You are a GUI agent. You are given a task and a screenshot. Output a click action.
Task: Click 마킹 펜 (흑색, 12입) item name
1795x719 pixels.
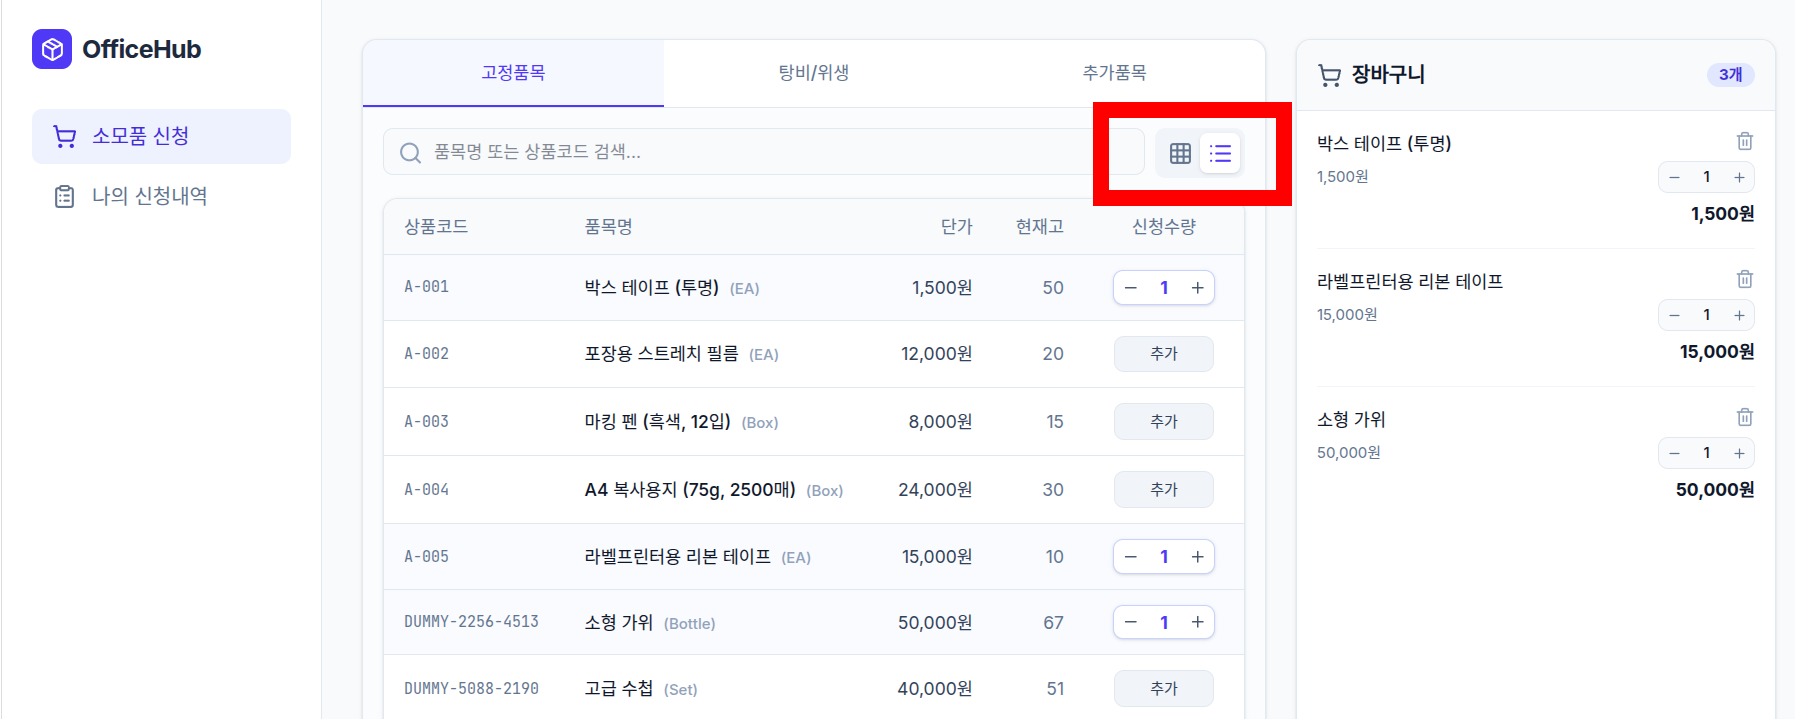point(658,422)
